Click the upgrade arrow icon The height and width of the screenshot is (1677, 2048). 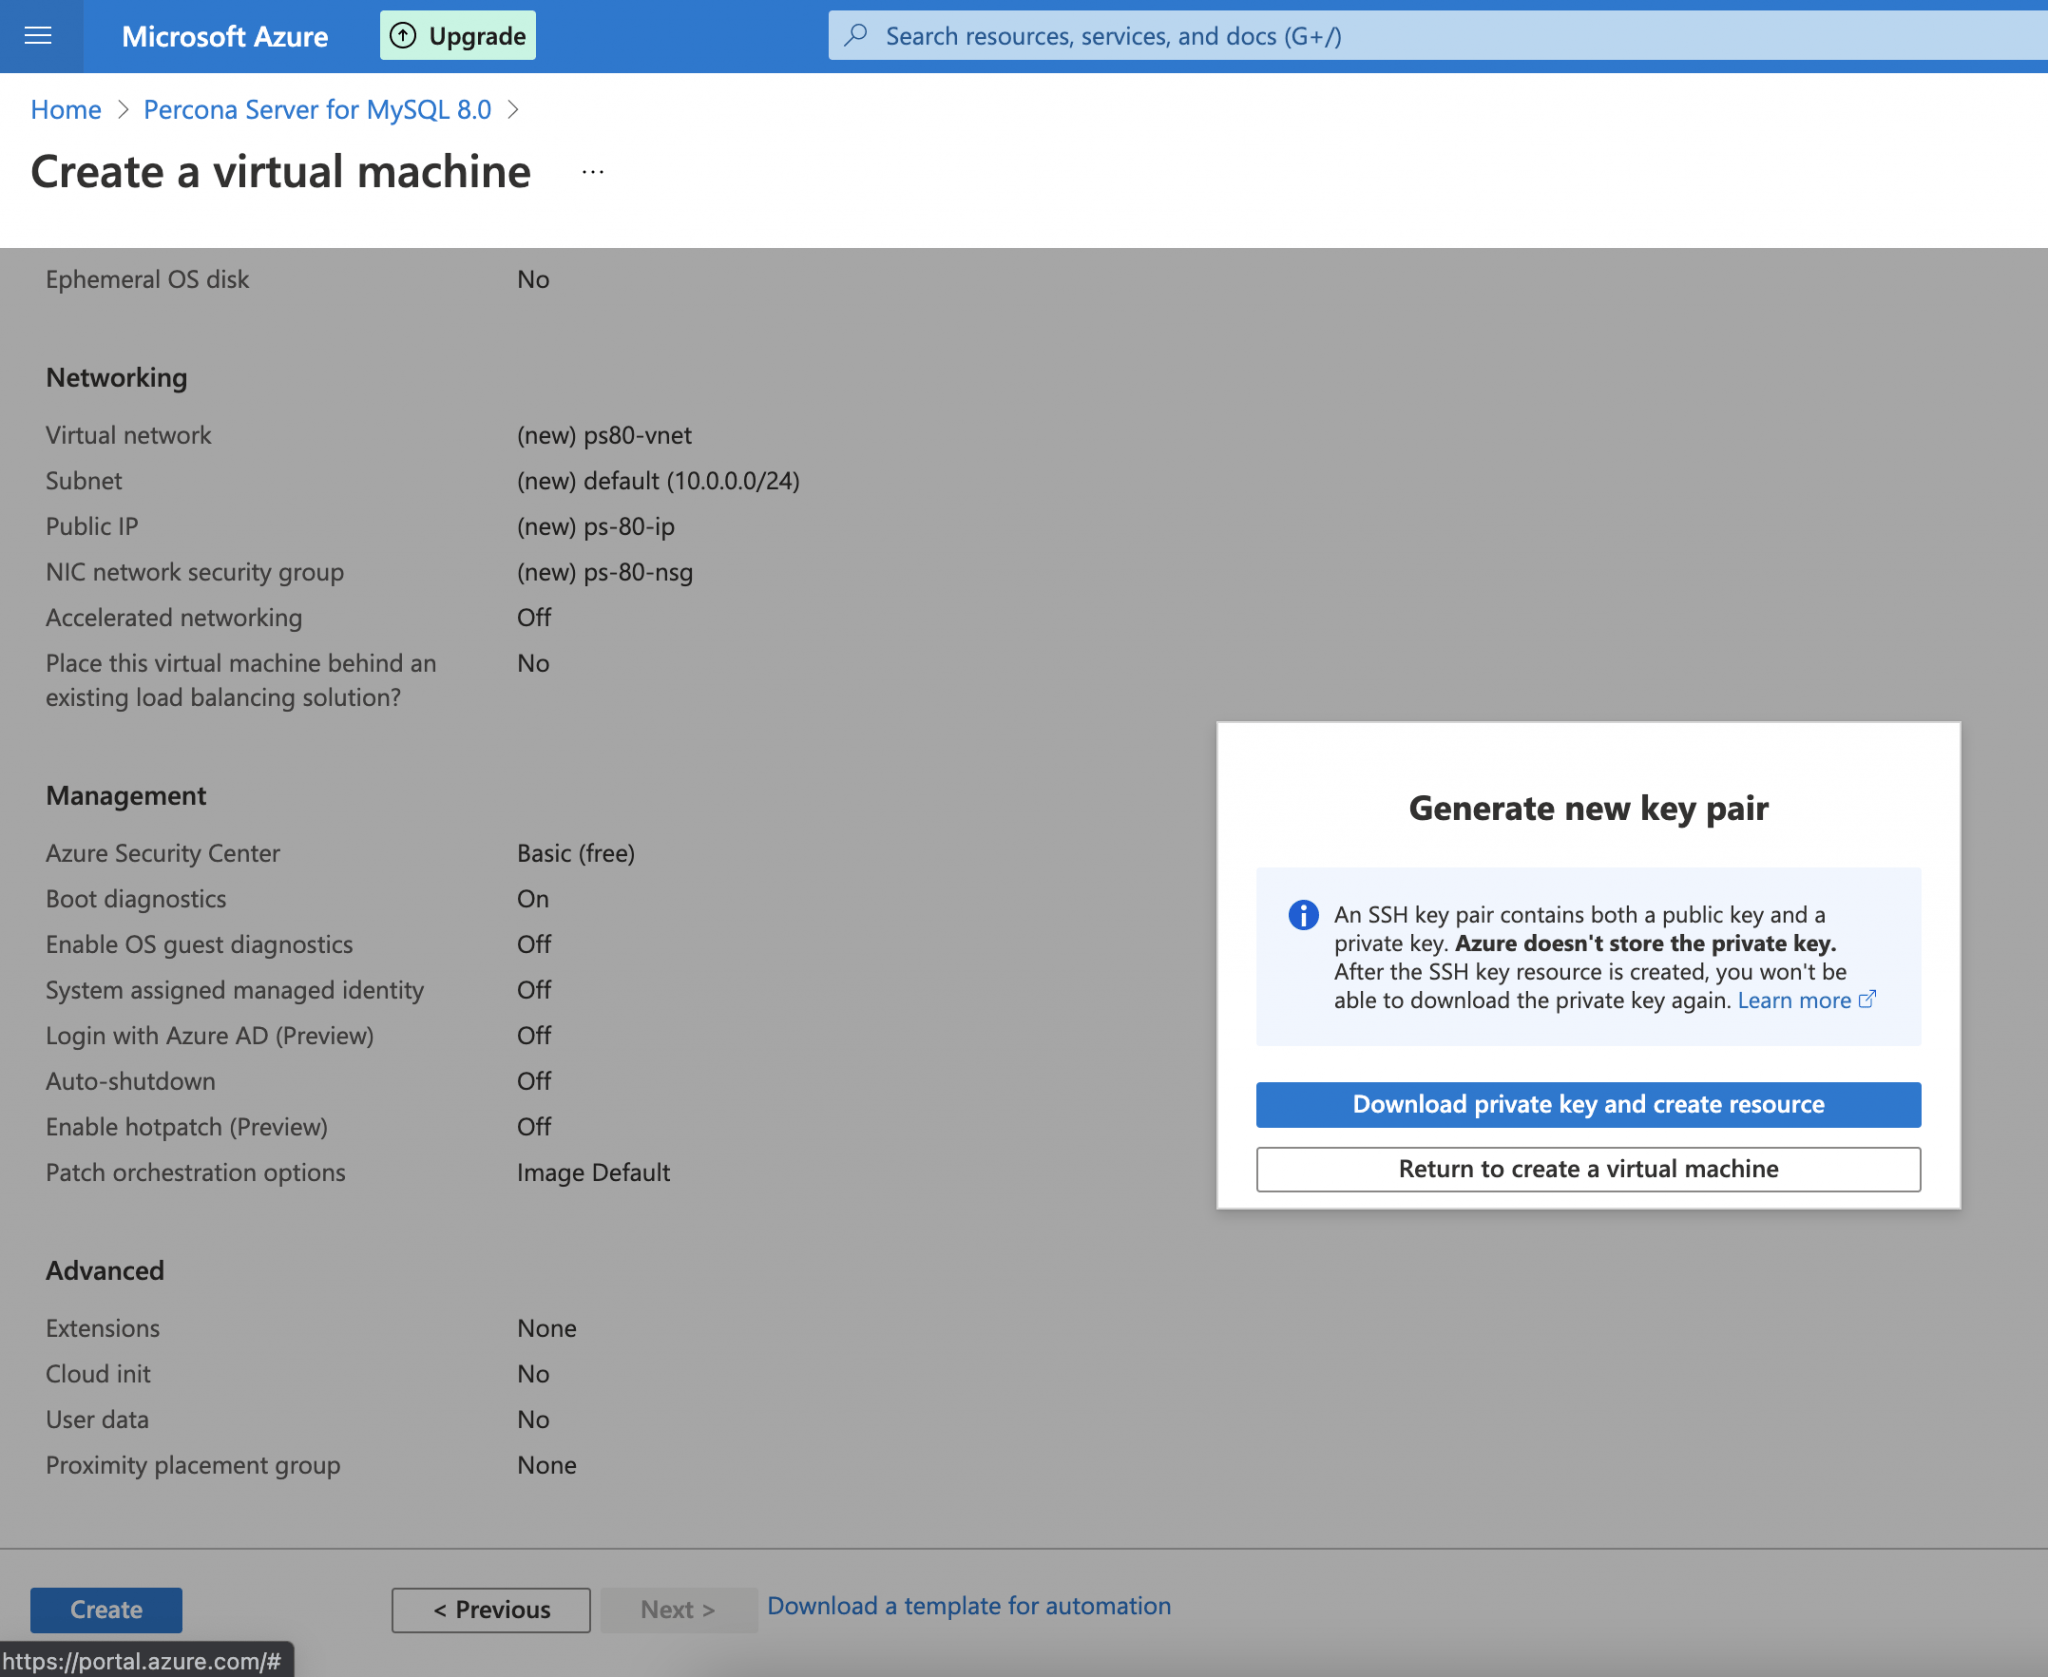tap(403, 34)
